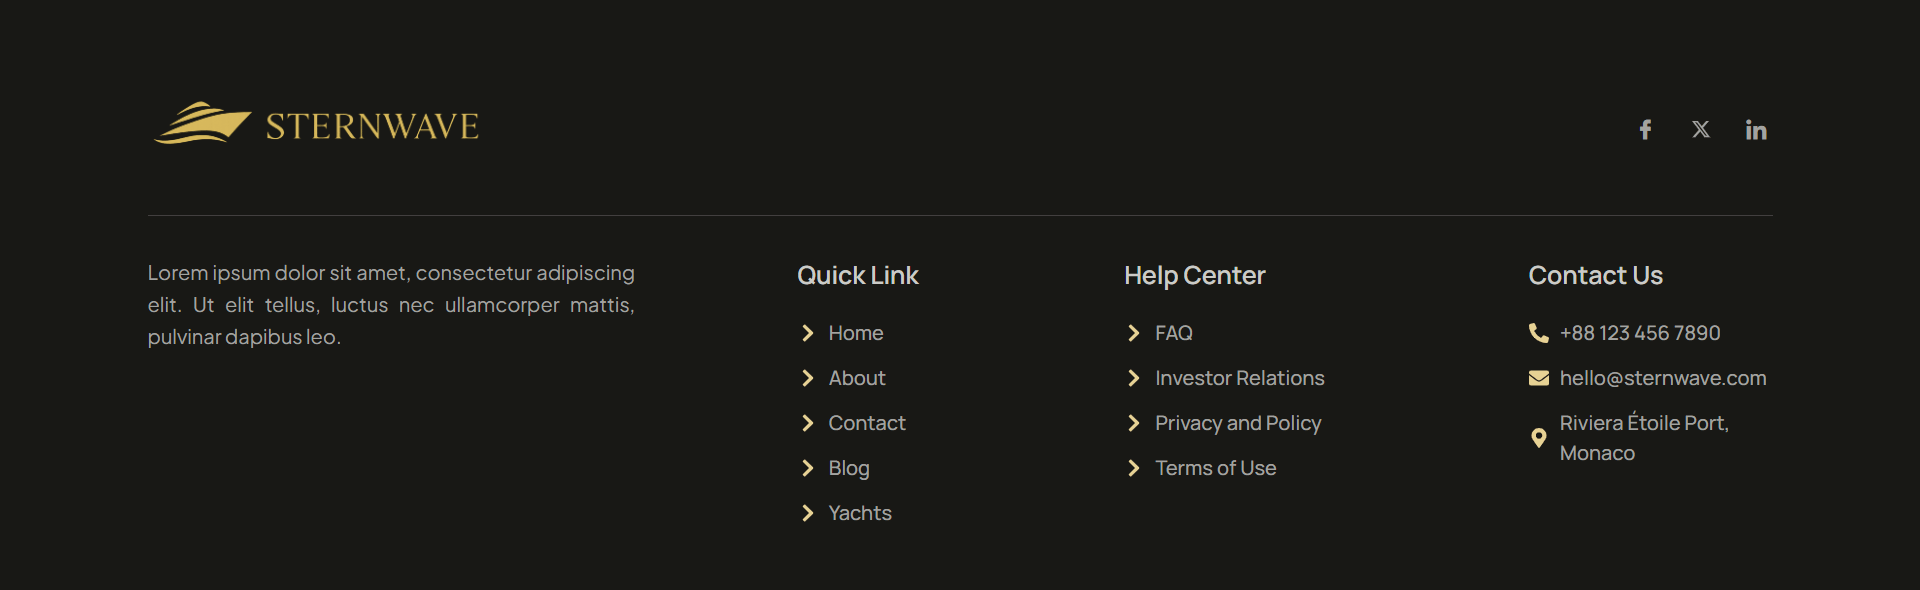Open the Terms of Use link
This screenshot has height=590, width=1920.
pyautogui.click(x=1216, y=468)
